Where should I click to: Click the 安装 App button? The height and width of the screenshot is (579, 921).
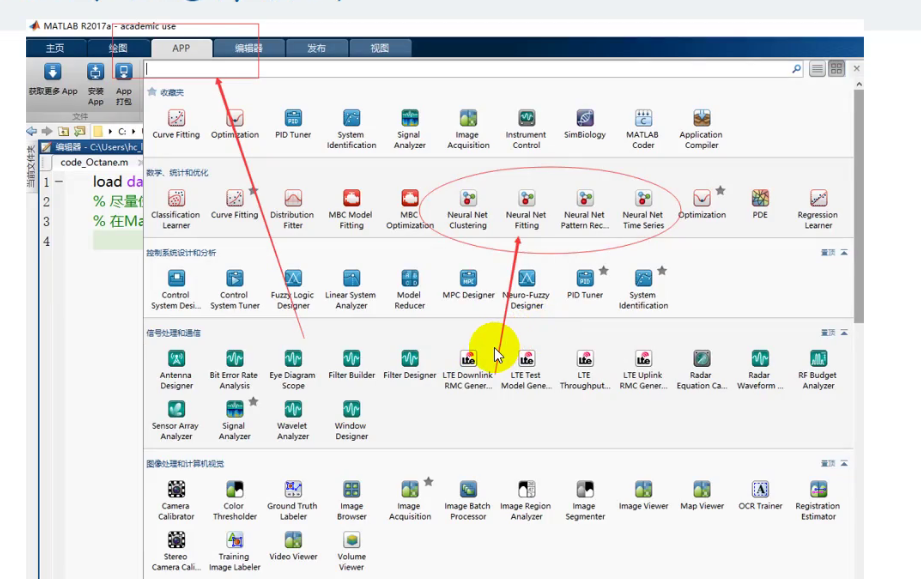[95, 85]
